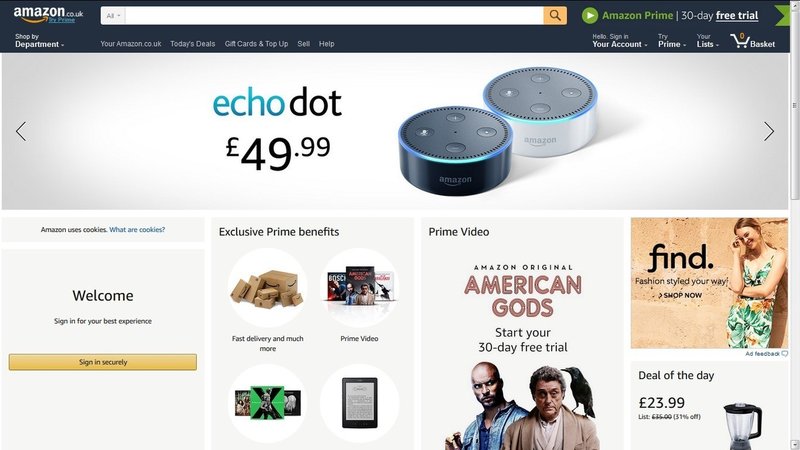Open the Fast delivery boxes image
The width and height of the screenshot is (800, 450).
tap(267, 288)
